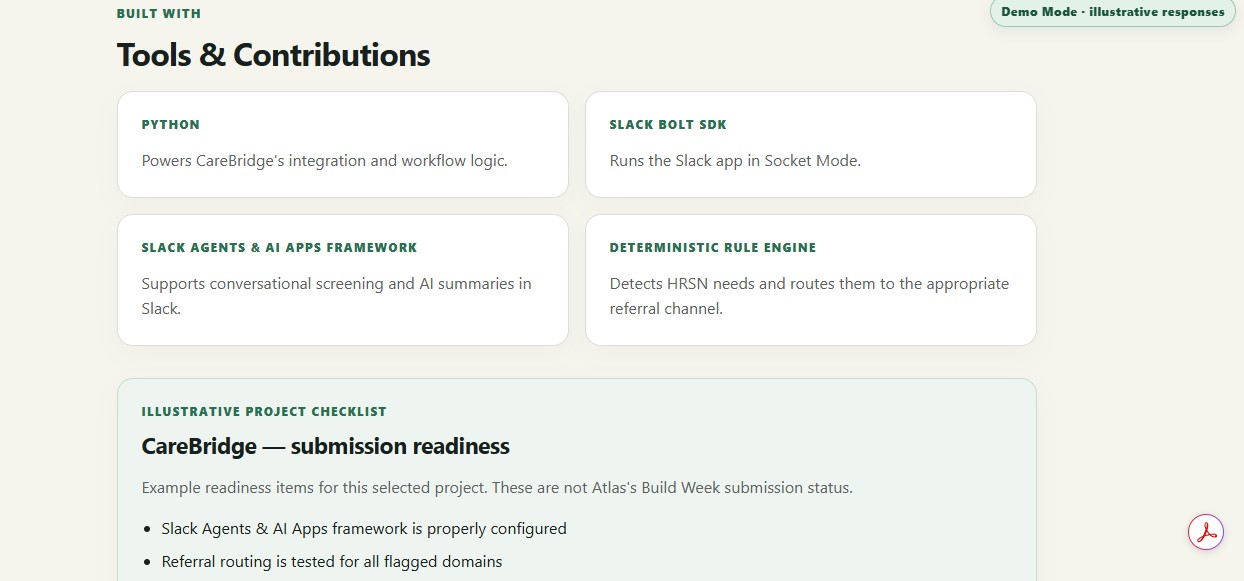This screenshot has height=581, width=1244.
Task: Click the Example readiness items note text
Action: (497, 488)
